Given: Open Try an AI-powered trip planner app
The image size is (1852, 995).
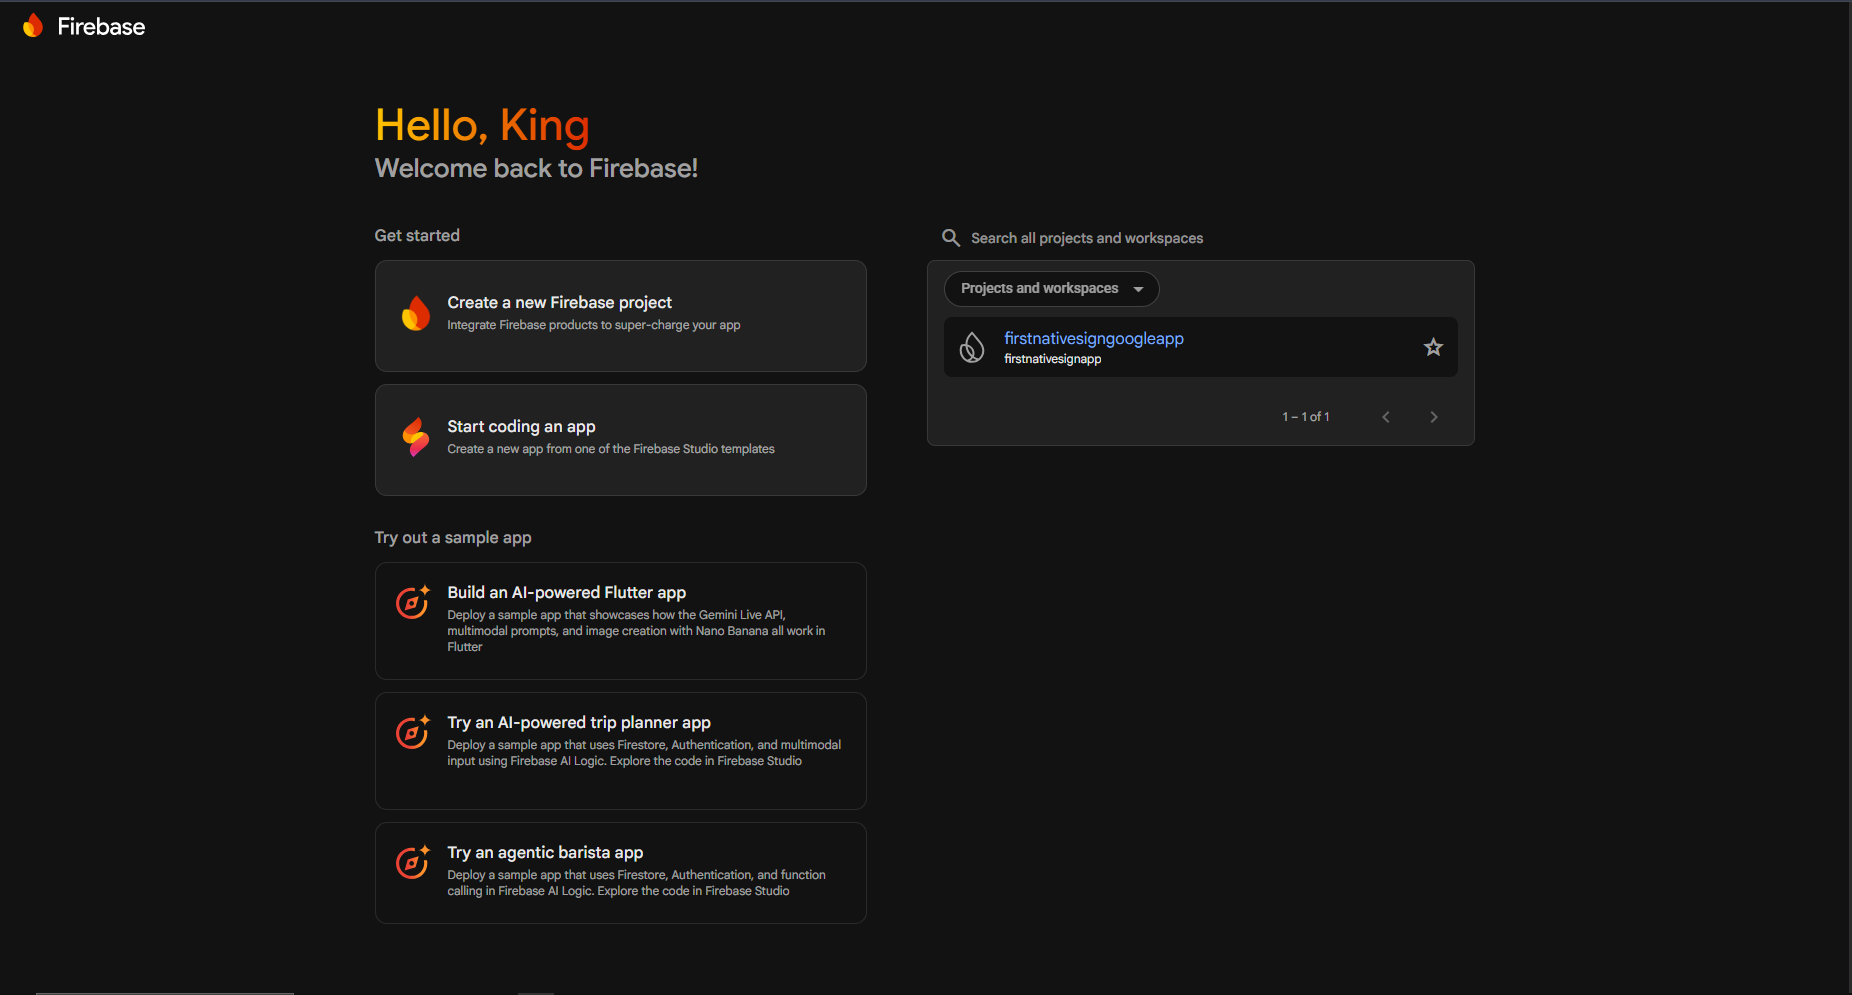Looking at the screenshot, I should [620, 750].
